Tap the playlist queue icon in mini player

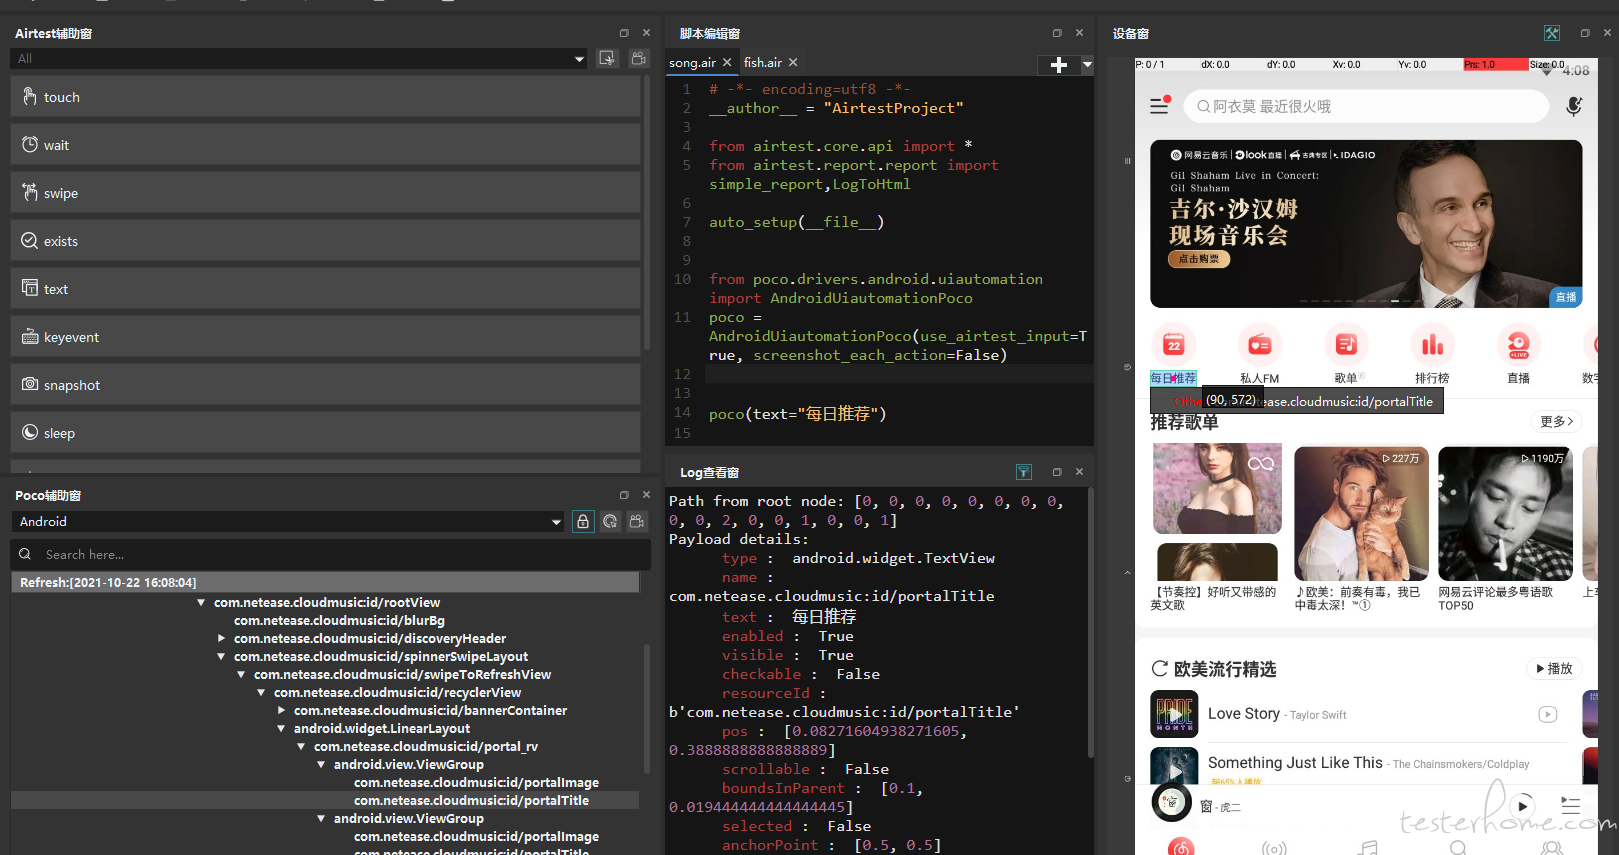1570,805
